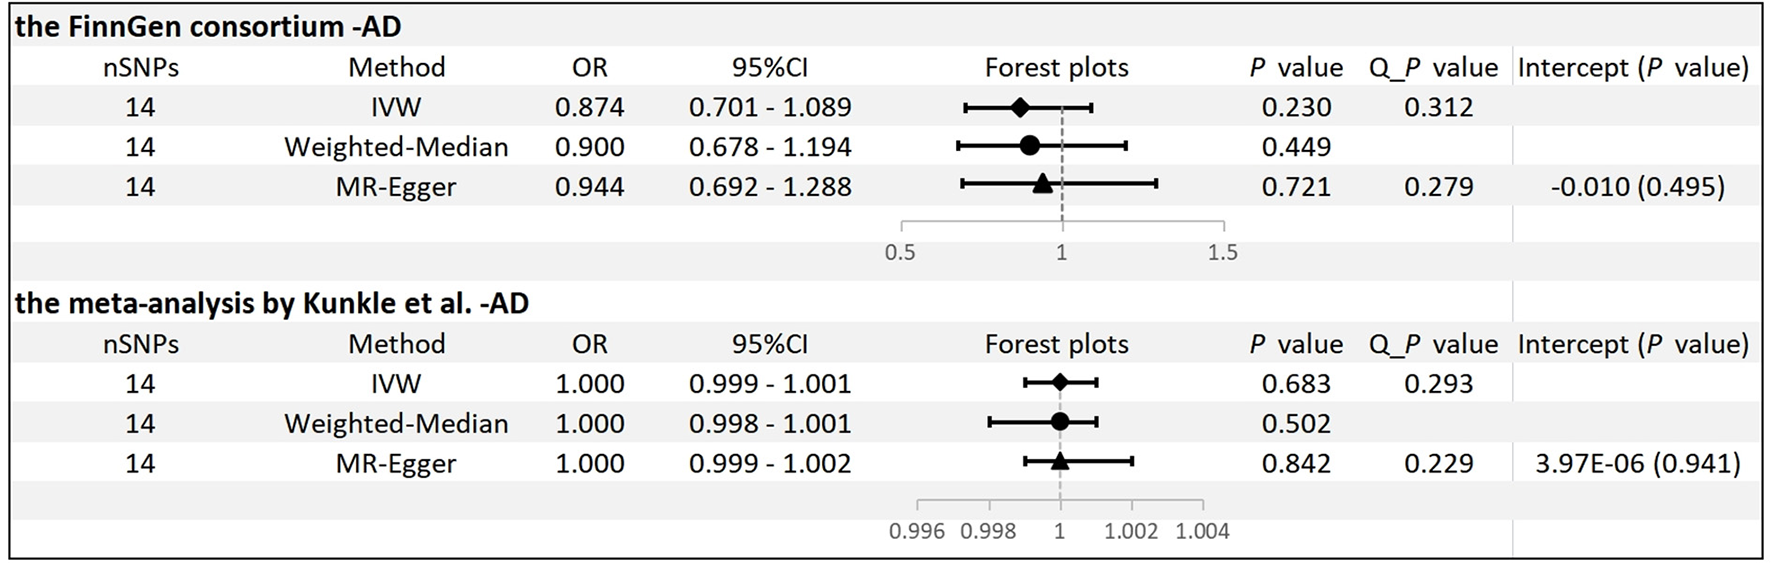Click the FinnGen consortium -AD title

pos(208,26)
